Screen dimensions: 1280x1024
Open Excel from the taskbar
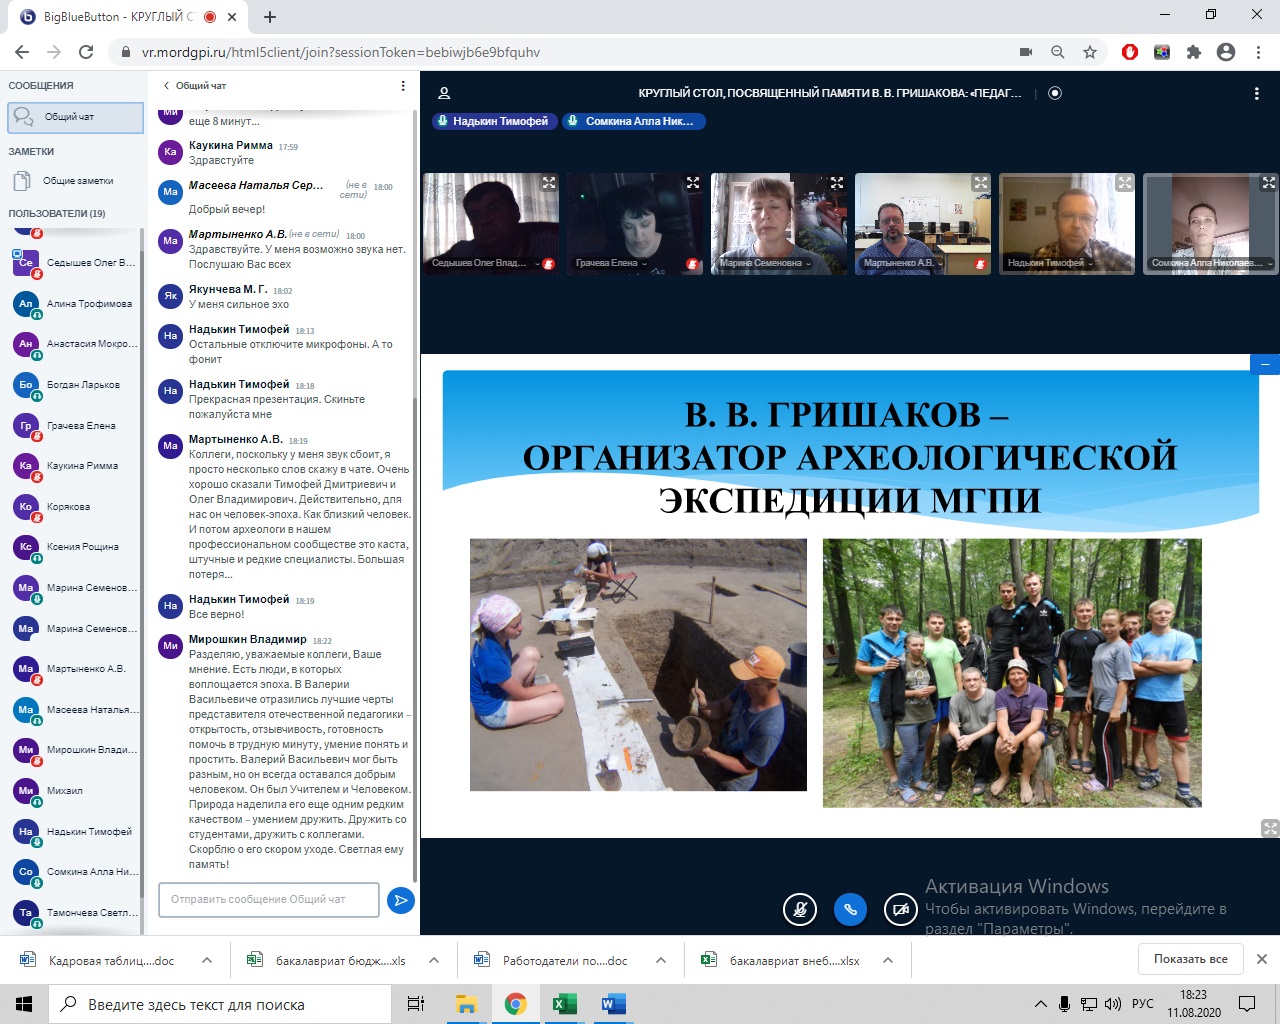tap(565, 1004)
